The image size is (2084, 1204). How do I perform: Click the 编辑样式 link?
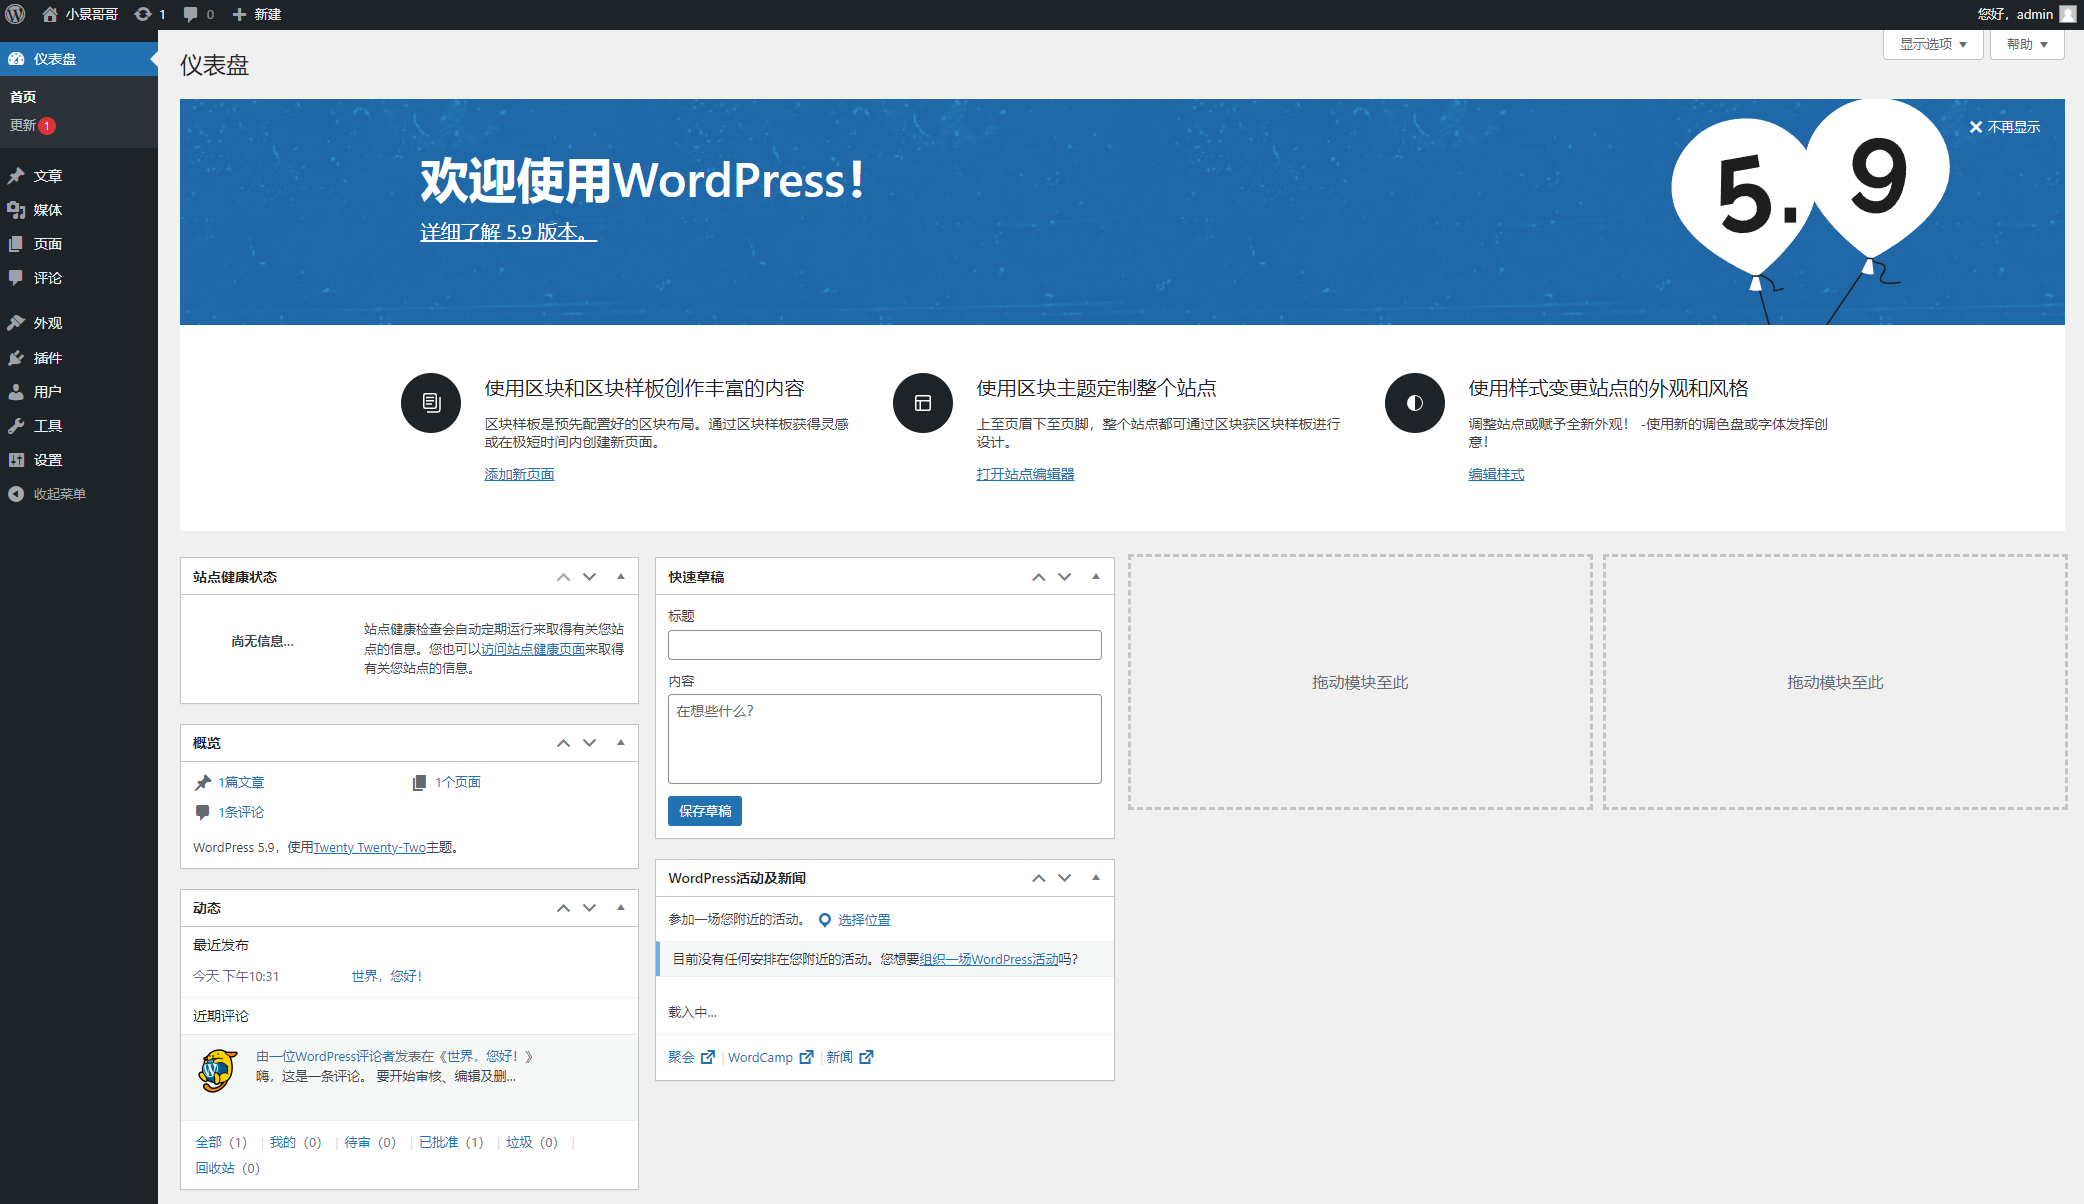pyautogui.click(x=1496, y=474)
